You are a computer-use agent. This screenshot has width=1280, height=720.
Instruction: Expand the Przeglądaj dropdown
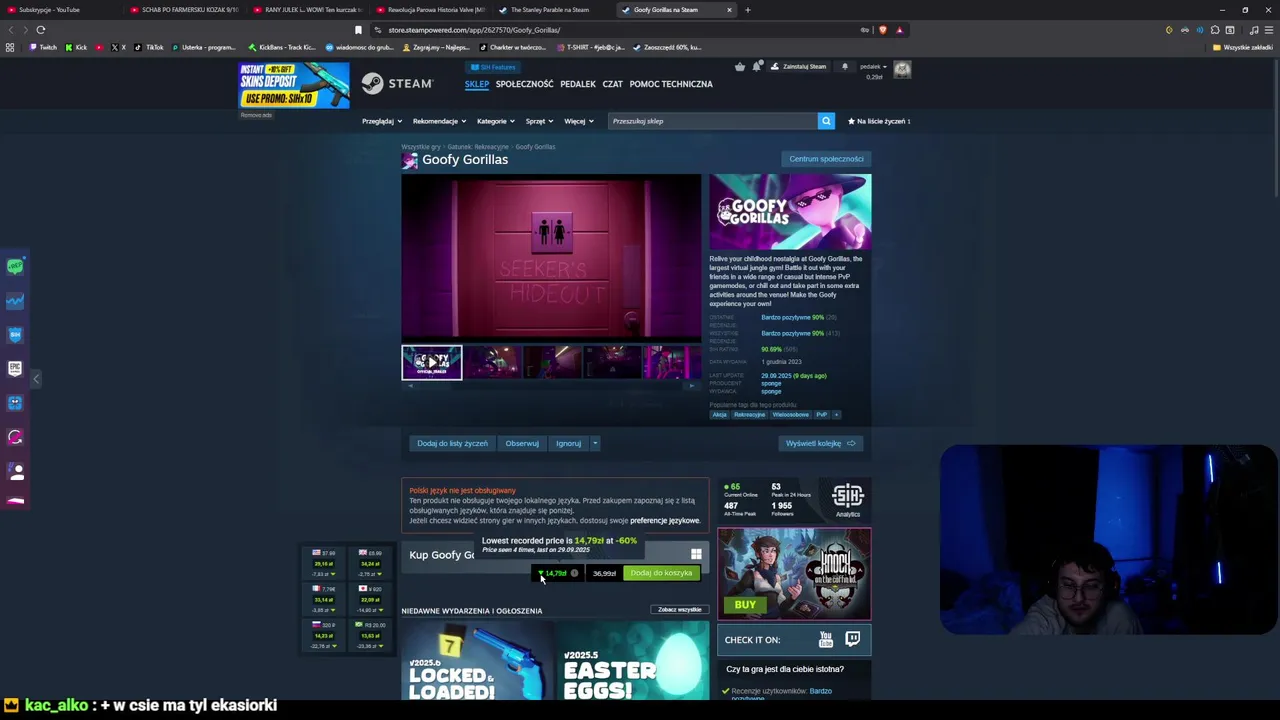tap(382, 121)
